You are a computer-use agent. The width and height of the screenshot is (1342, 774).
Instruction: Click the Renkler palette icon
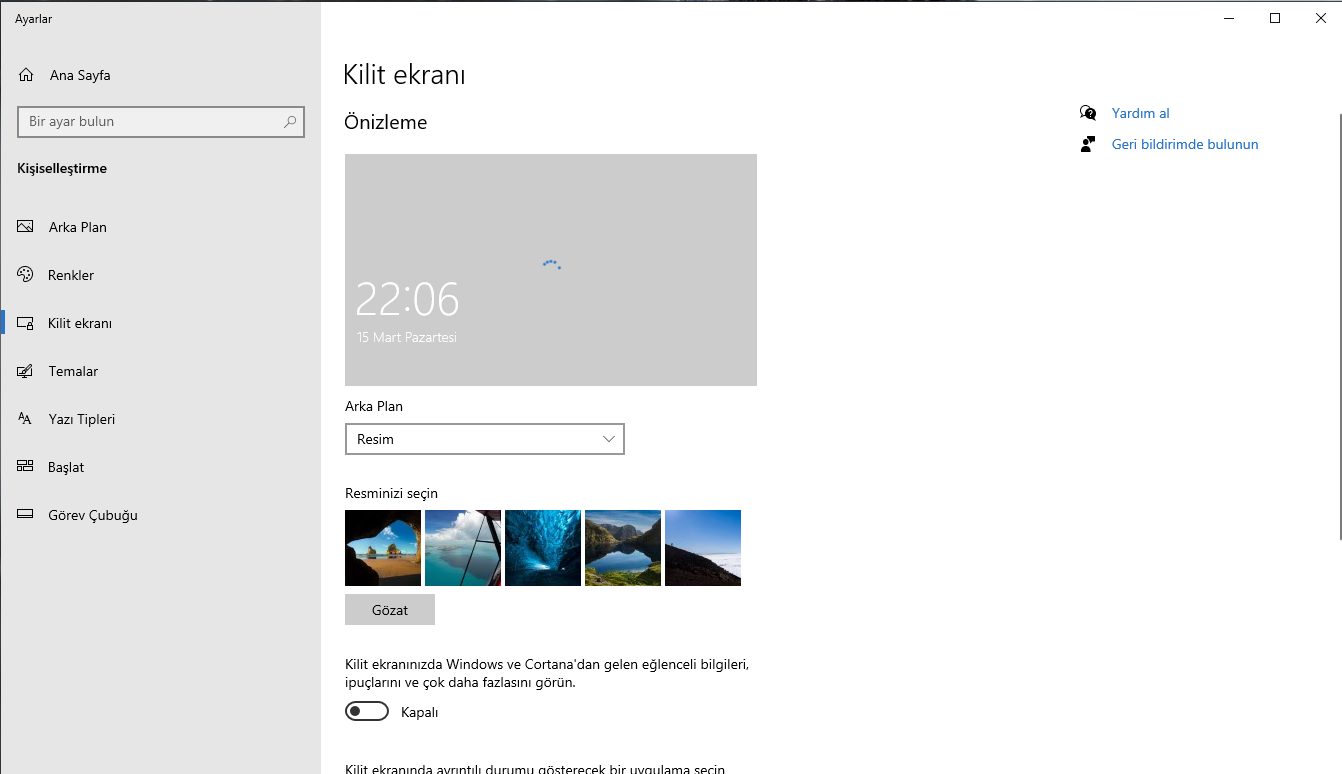pos(26,275)
